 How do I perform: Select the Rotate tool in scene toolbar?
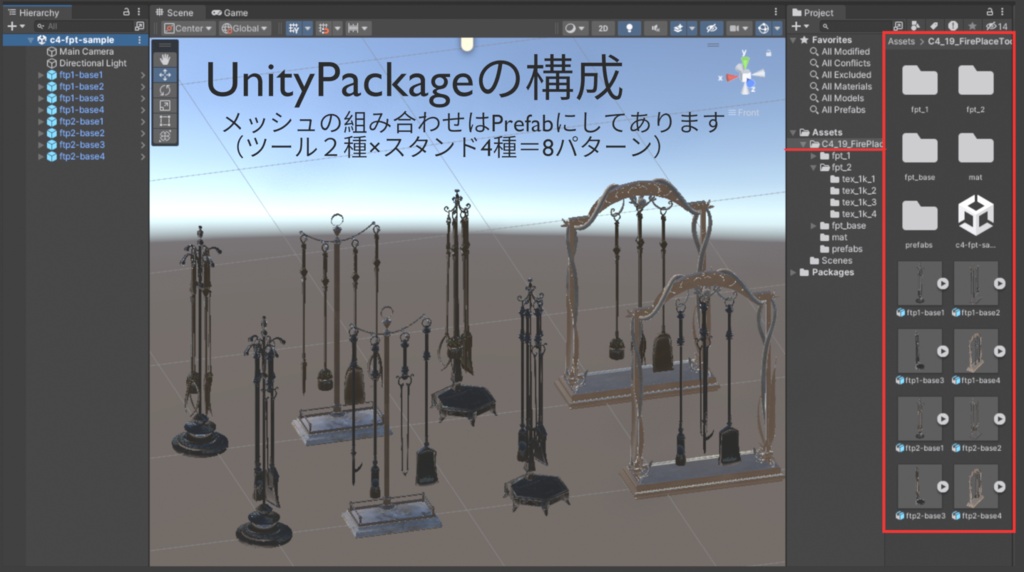pyautogui.click(x=165, y=90)
